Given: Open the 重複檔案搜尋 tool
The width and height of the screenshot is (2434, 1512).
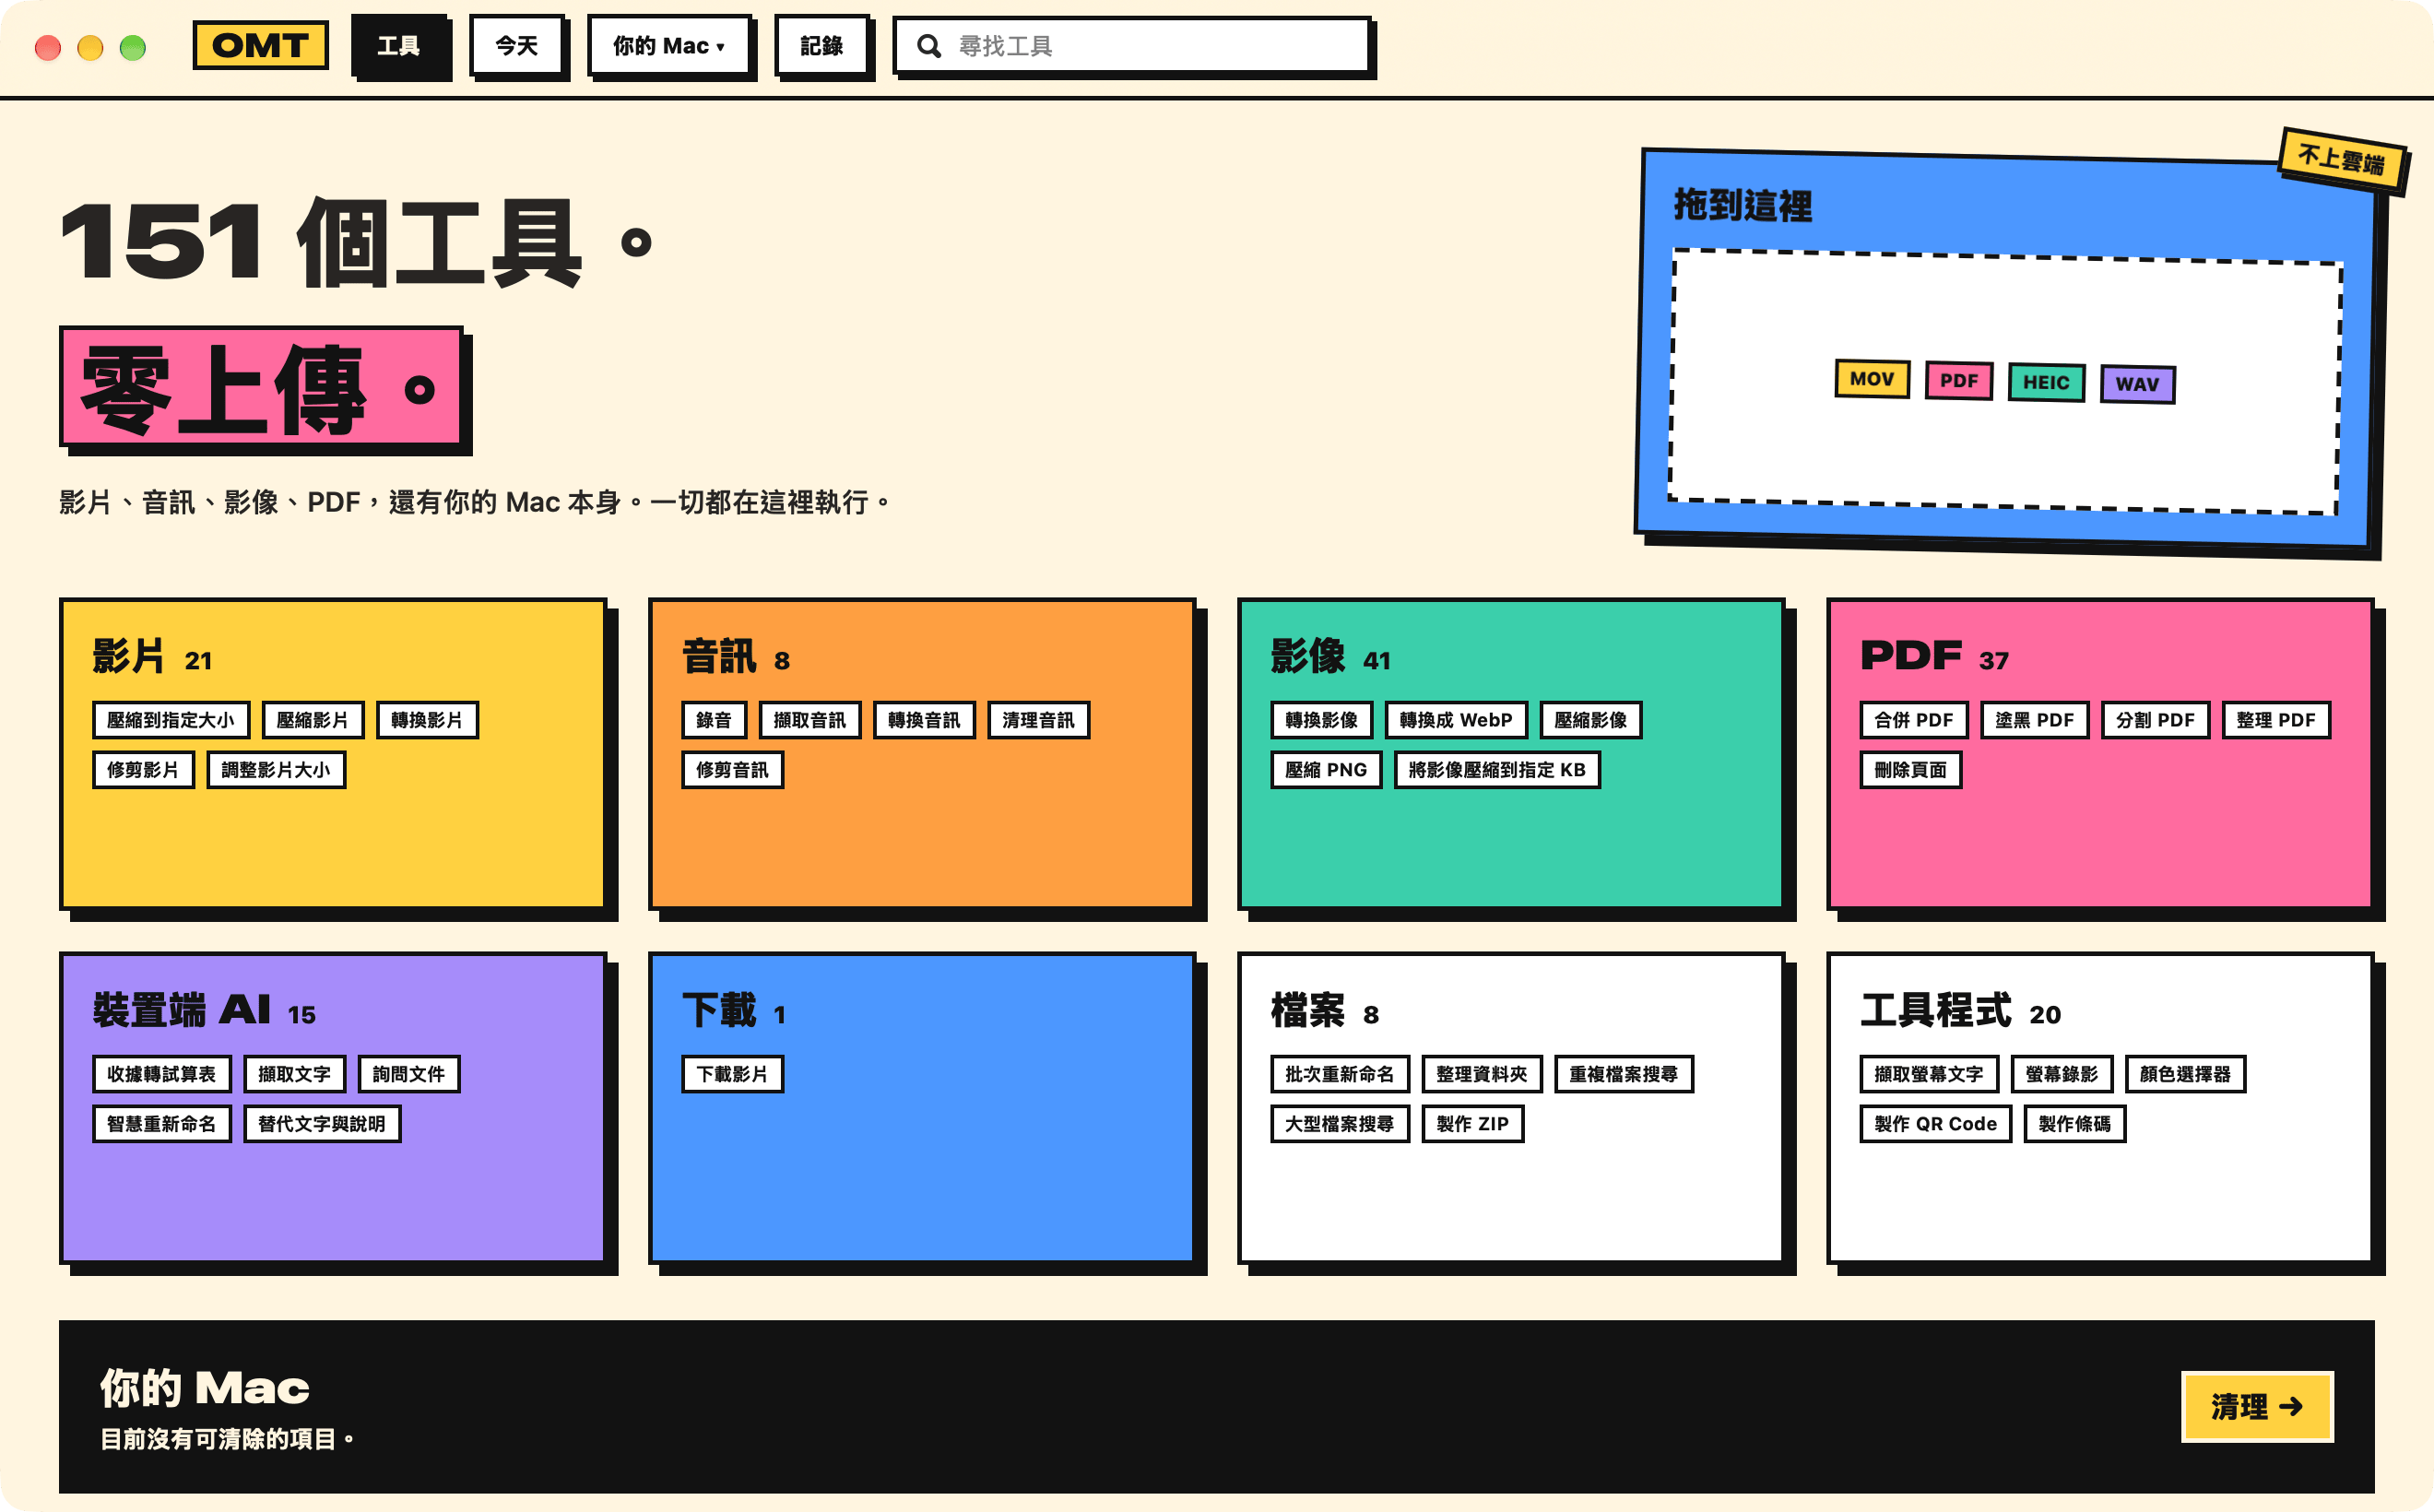Looking at the screenshot, I should tap(1624, 1074).
